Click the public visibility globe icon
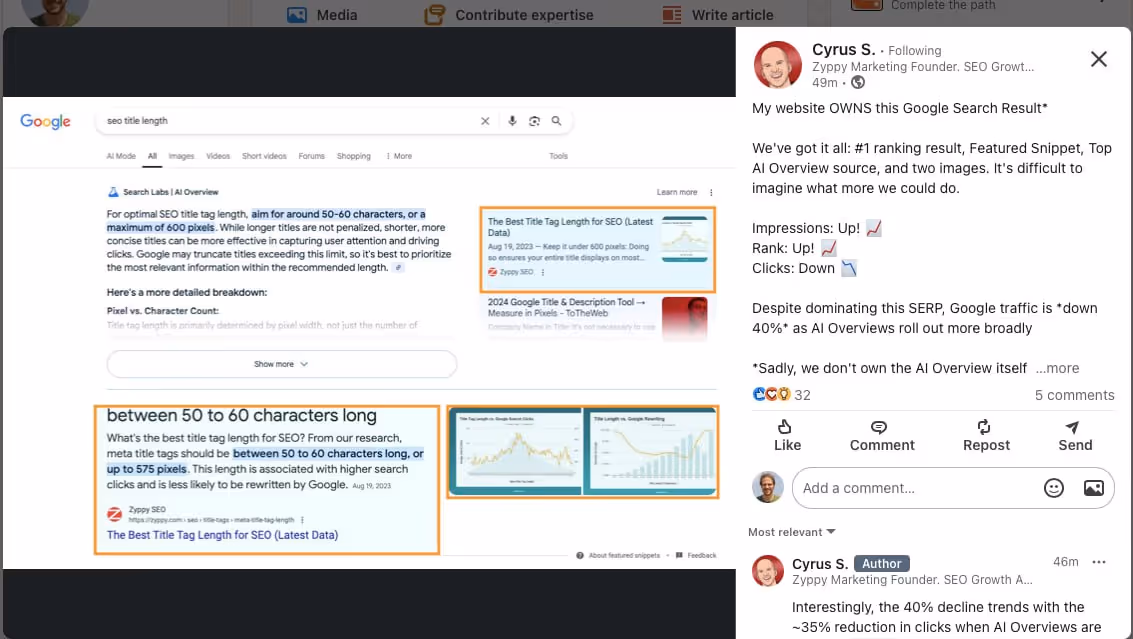This screenshot has width=1133, height=639. click(x=858, y=82)
